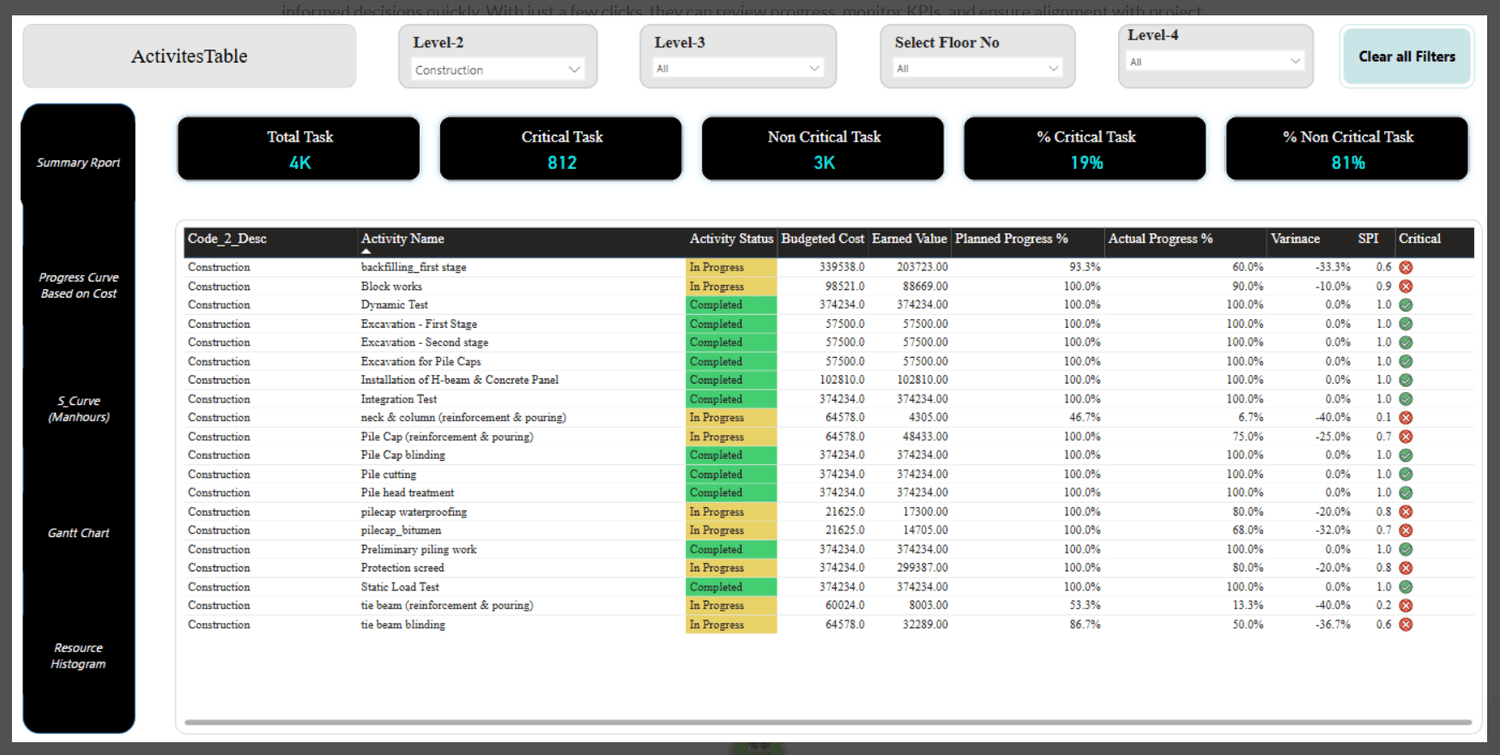The width and height of the screenshot is (1500, 755).
Task: Open the Select Floor No dropdown
Action: click(x=978, y=69)
